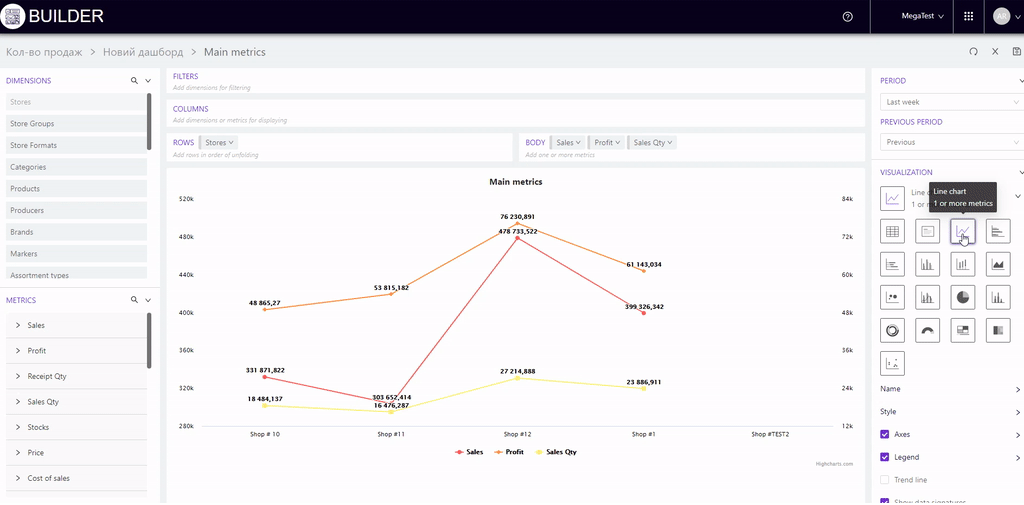The height and width of the screenshot is (505, 1024).
Task: Uncheck the Axes checkbox
Action: pos(885,435)
